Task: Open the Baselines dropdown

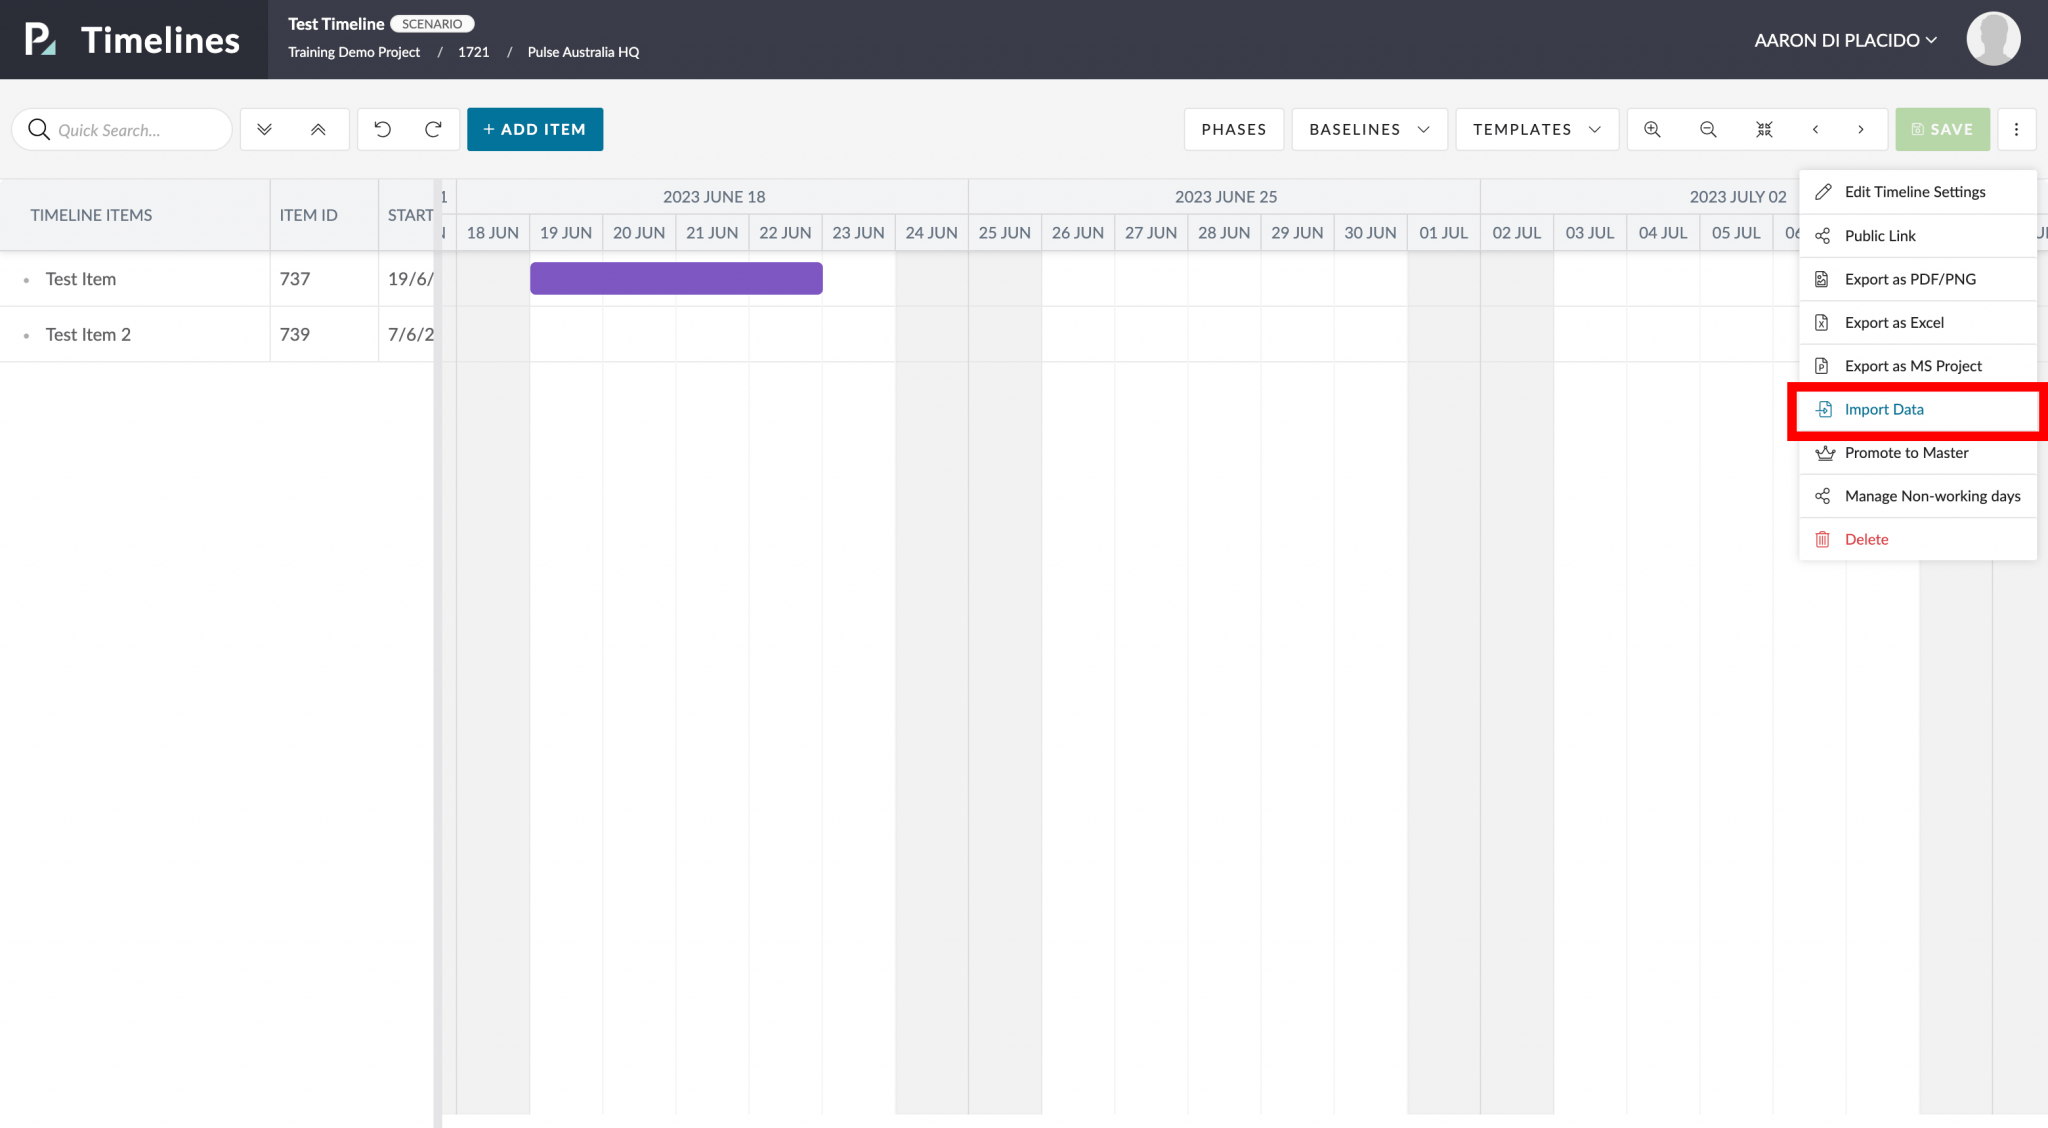Action: coord(1368,129)
